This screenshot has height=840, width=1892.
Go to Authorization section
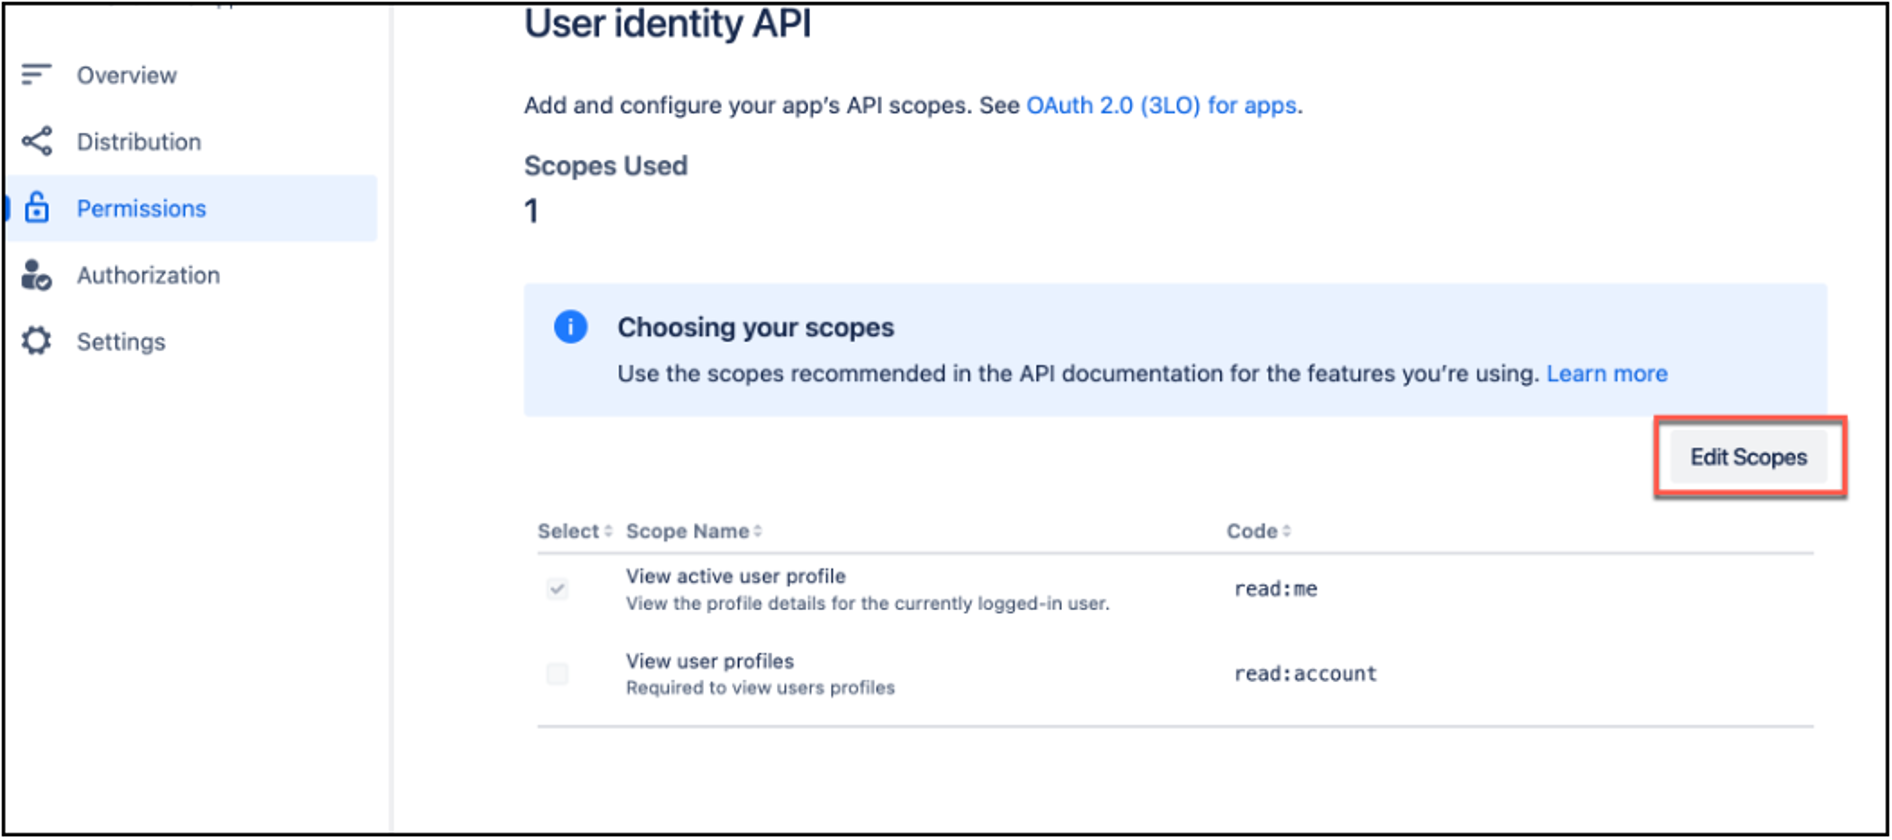[148, 275]
